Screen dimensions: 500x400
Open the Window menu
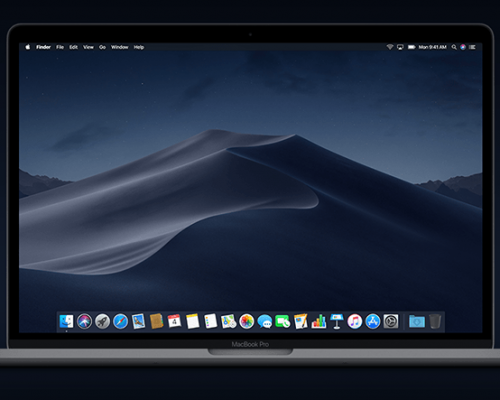(x=120, y=47)
